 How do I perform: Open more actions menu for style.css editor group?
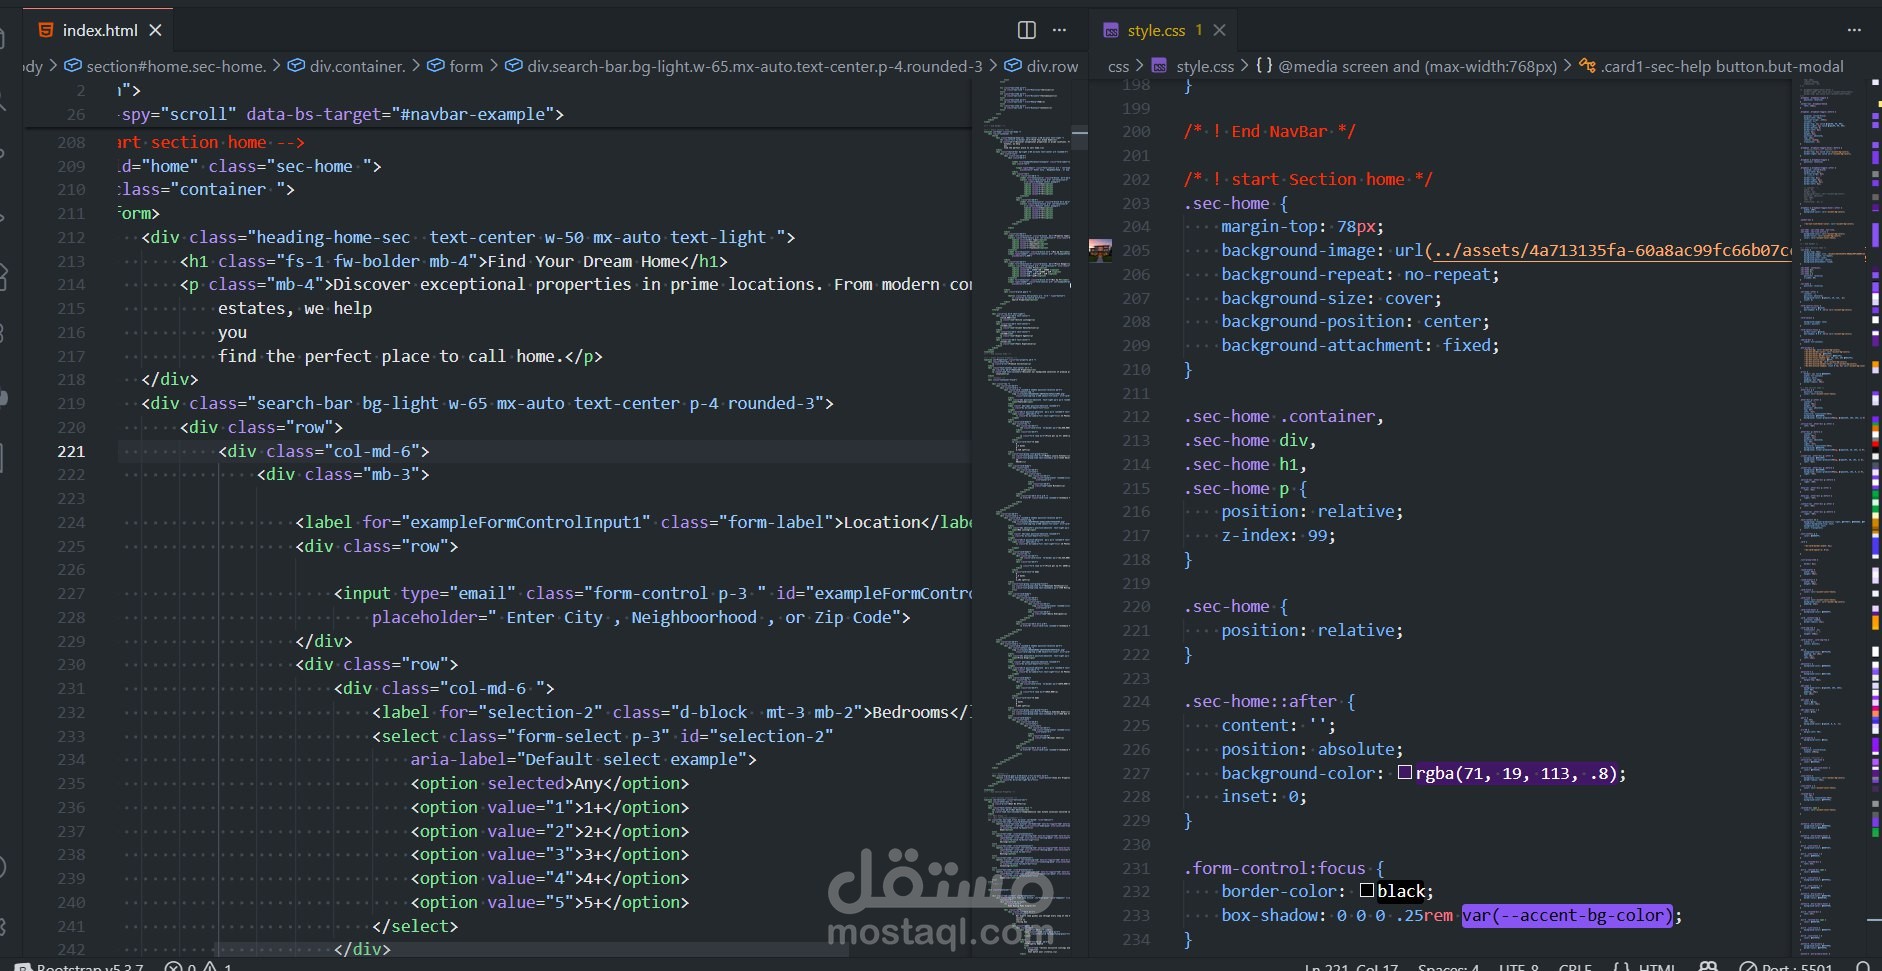tap(1854, 30)
